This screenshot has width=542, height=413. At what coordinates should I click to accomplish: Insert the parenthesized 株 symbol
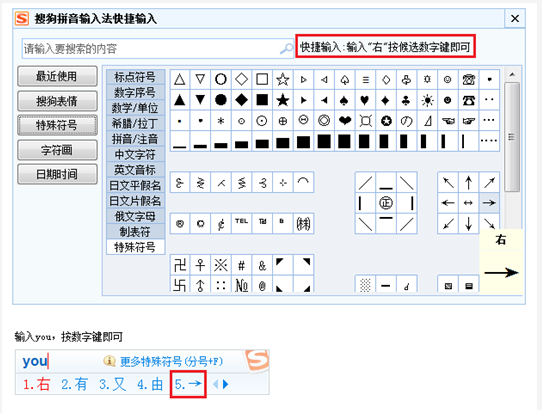point(303,223)
